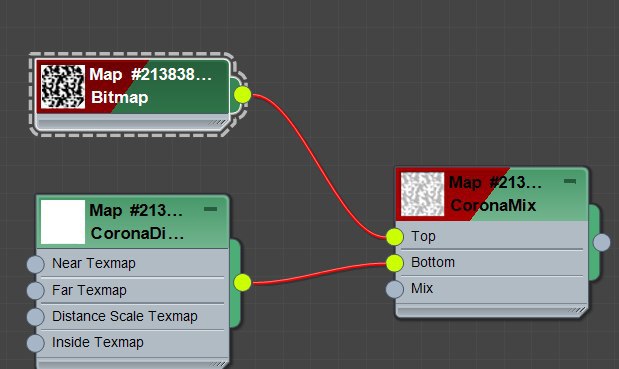
Task: Click the Bitmap node resize grip
Action: point(217,123)
